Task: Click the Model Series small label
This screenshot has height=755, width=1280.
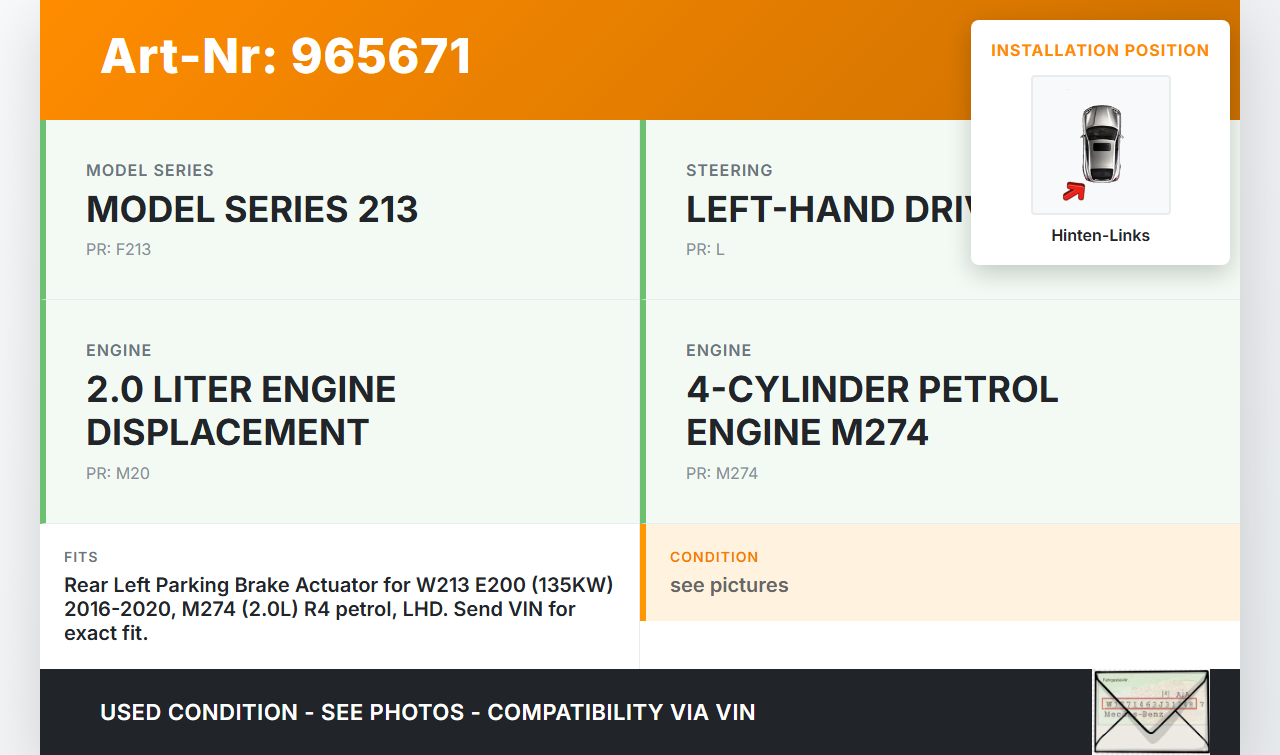Action: [150, 170]
